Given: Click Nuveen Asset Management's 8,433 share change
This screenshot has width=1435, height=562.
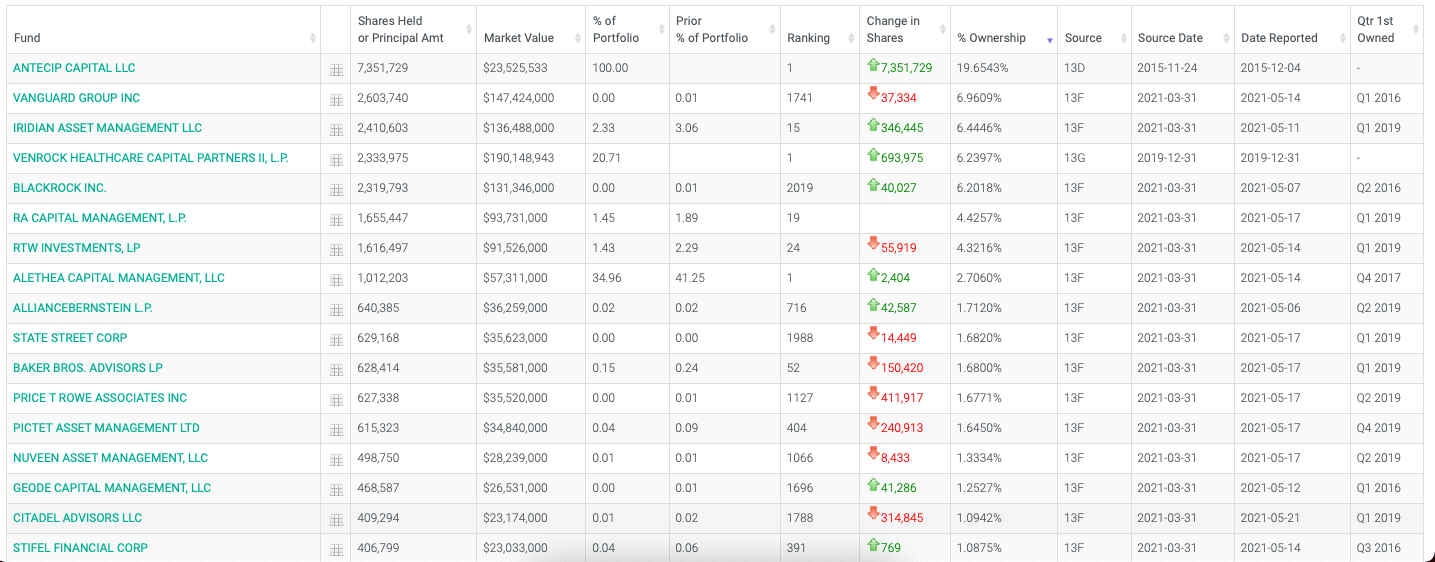Looking at the screenshot, I should pyautogui.click(x=895, y=459).
